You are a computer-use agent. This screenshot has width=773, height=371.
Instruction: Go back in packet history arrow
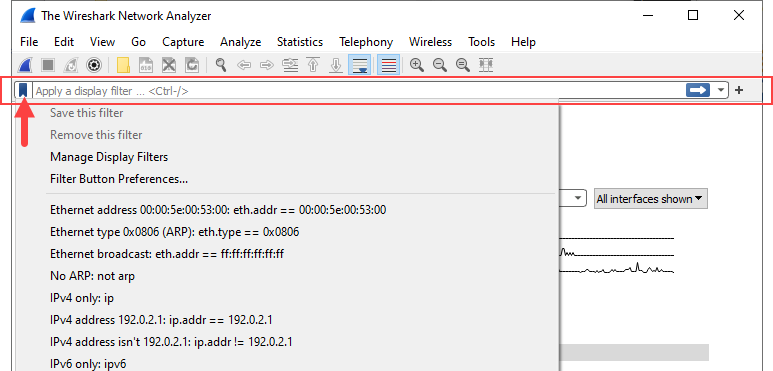point(244,65)
